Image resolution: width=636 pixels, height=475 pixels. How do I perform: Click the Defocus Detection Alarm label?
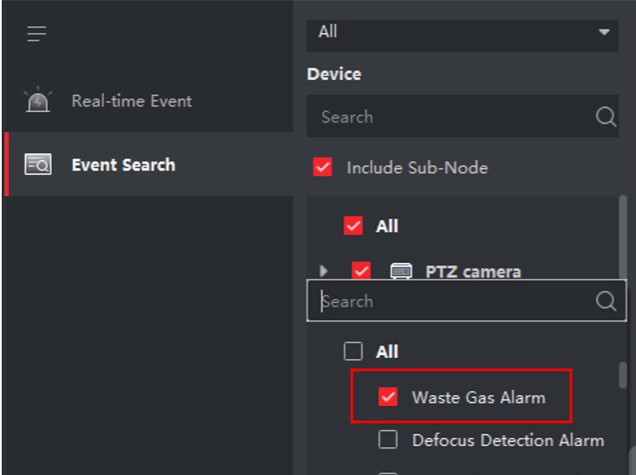(507, 440)
